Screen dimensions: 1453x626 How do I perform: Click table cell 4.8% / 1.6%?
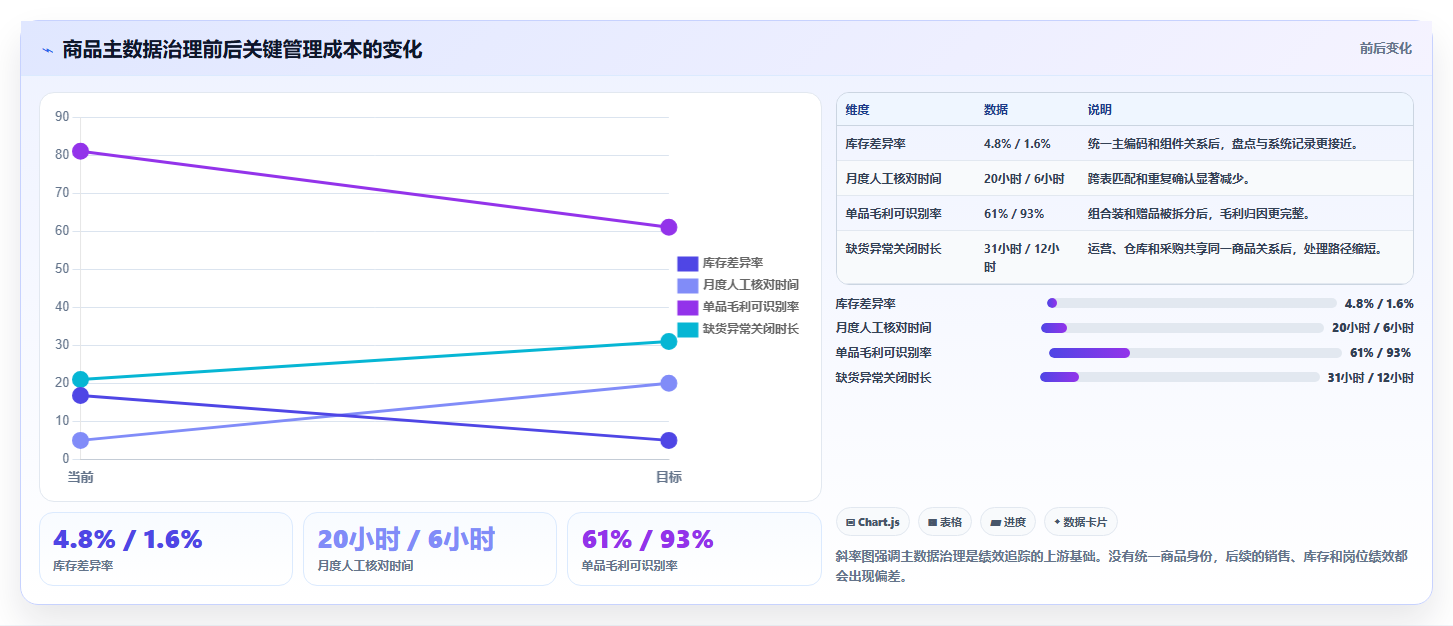coord(1017,144)
